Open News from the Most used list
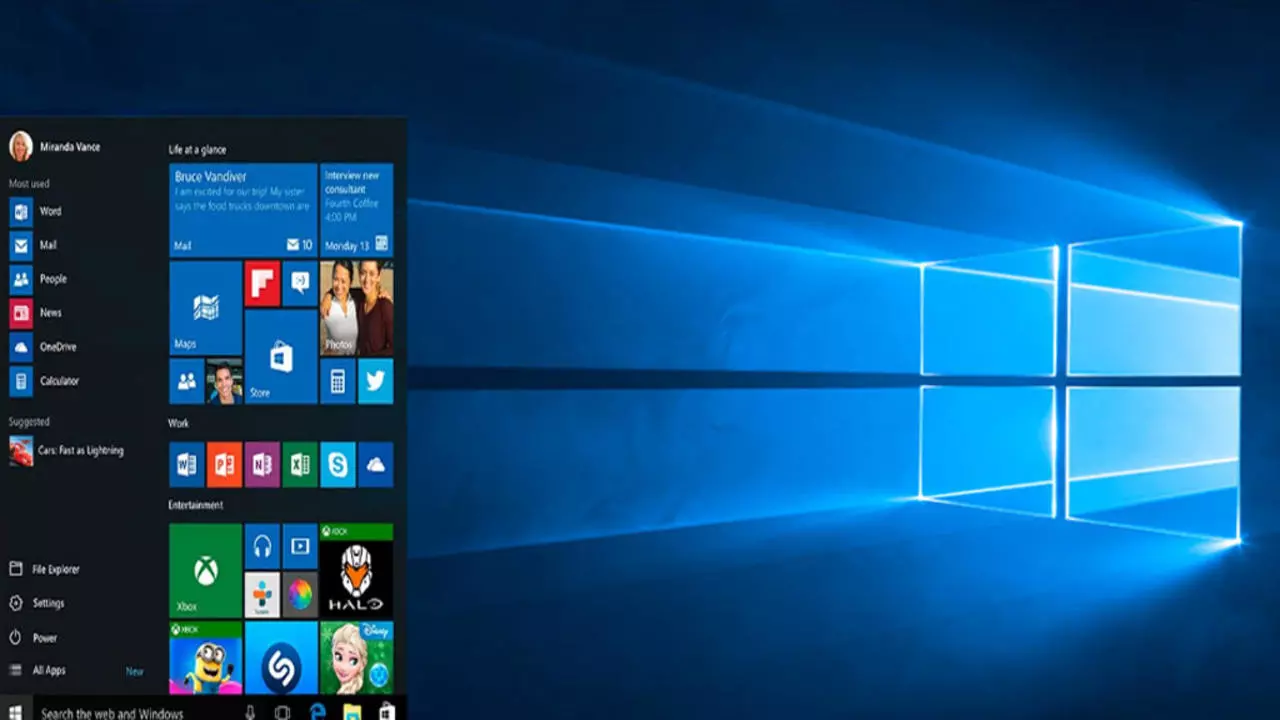Image resolution: width=1280 pixels, height=720 pixels. coord(50,313)
